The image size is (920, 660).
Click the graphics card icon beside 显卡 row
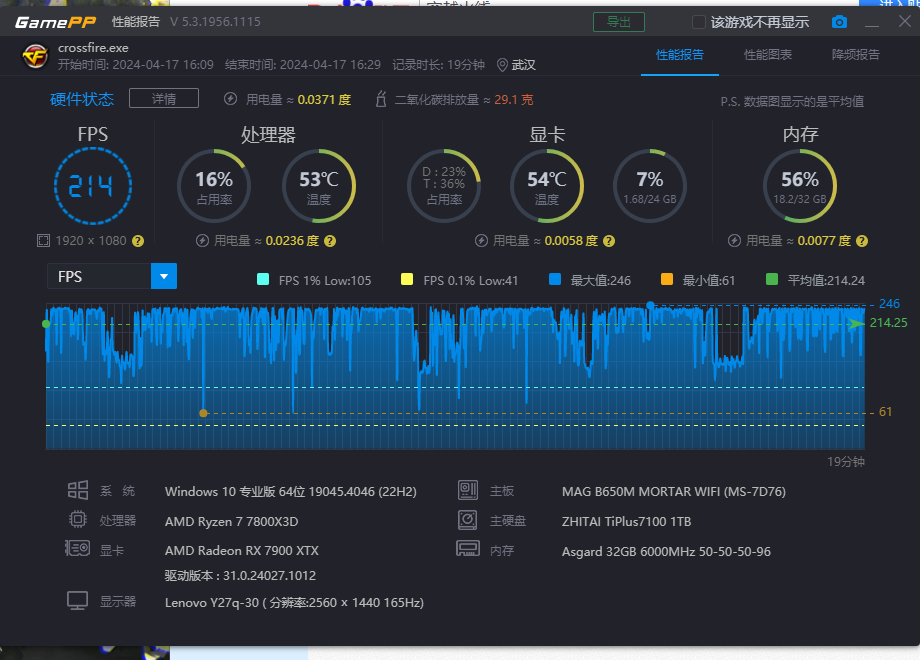(77, 549)
